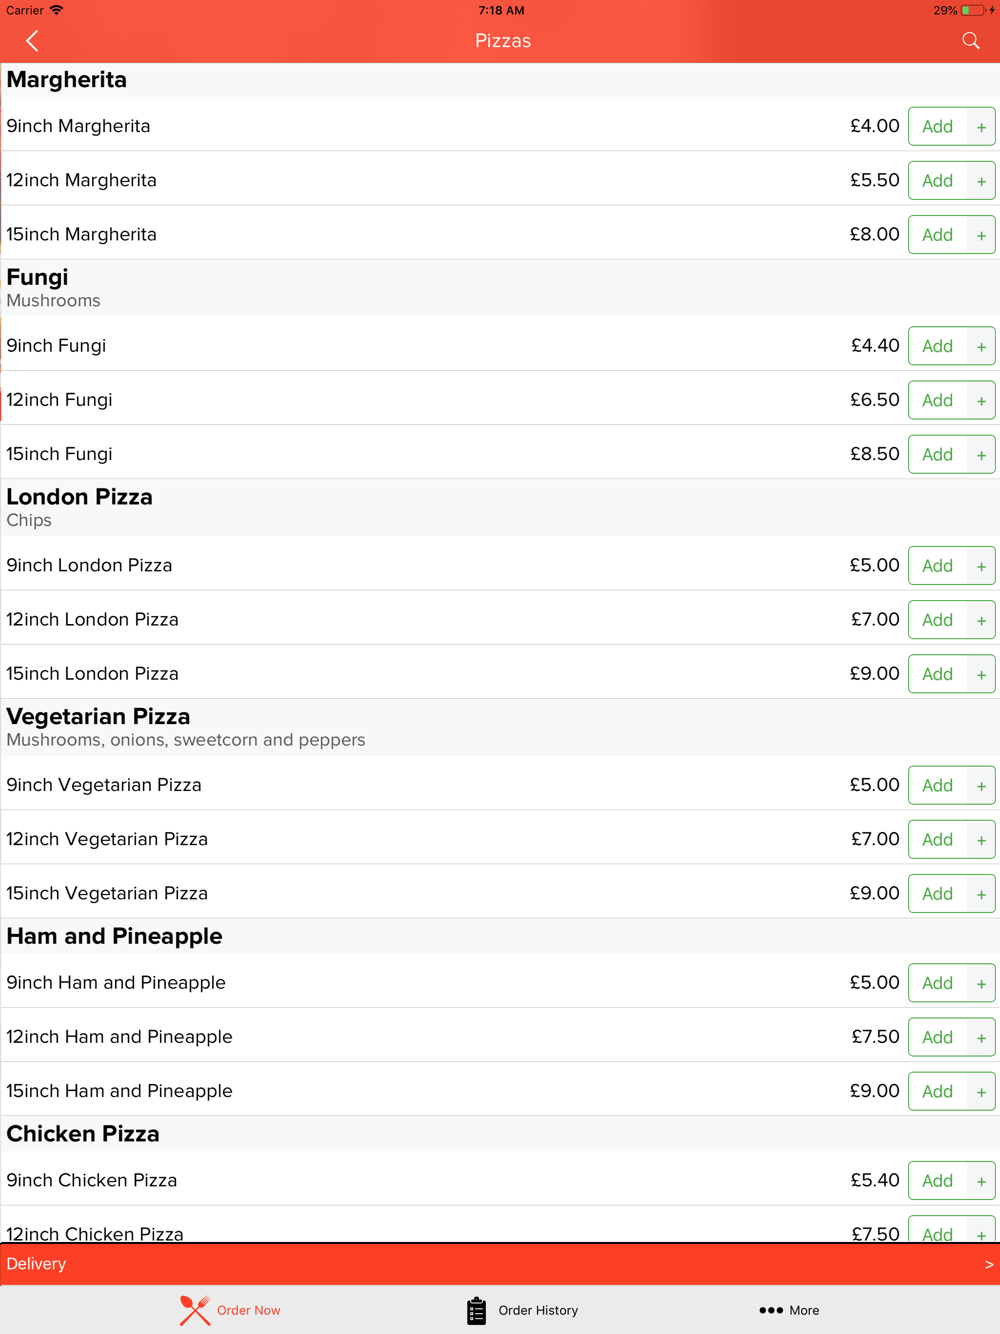This screenshot has width=1000, height=1334.
Task: Go back using the back arrow
Action: 32,41
